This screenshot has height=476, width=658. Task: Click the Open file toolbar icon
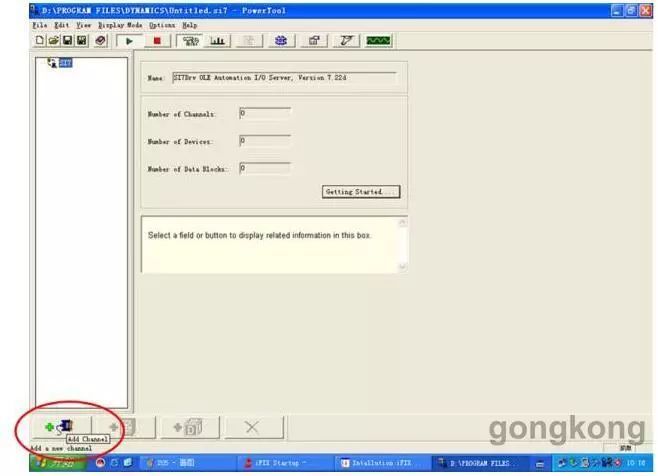53,41
